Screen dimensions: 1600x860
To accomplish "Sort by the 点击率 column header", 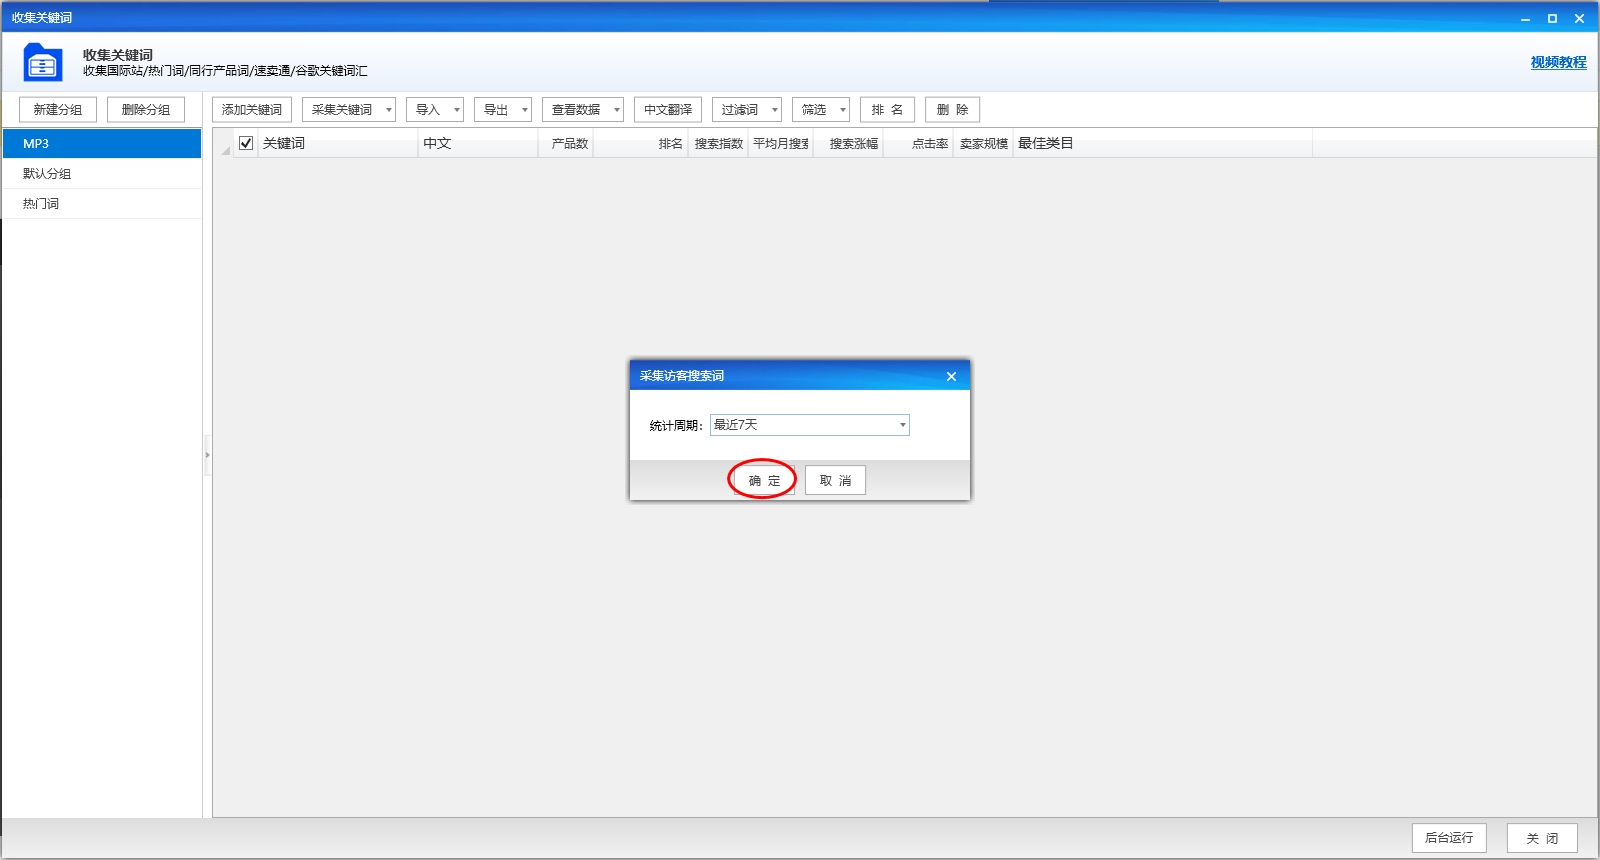I will [918, 143].
